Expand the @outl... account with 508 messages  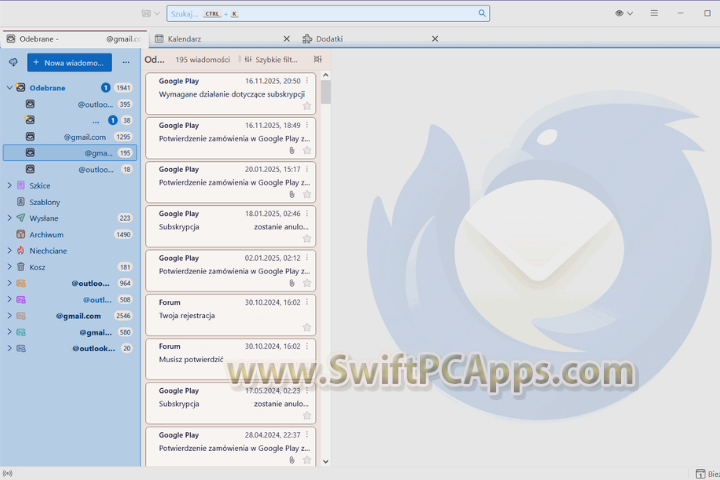click(9, 299)
